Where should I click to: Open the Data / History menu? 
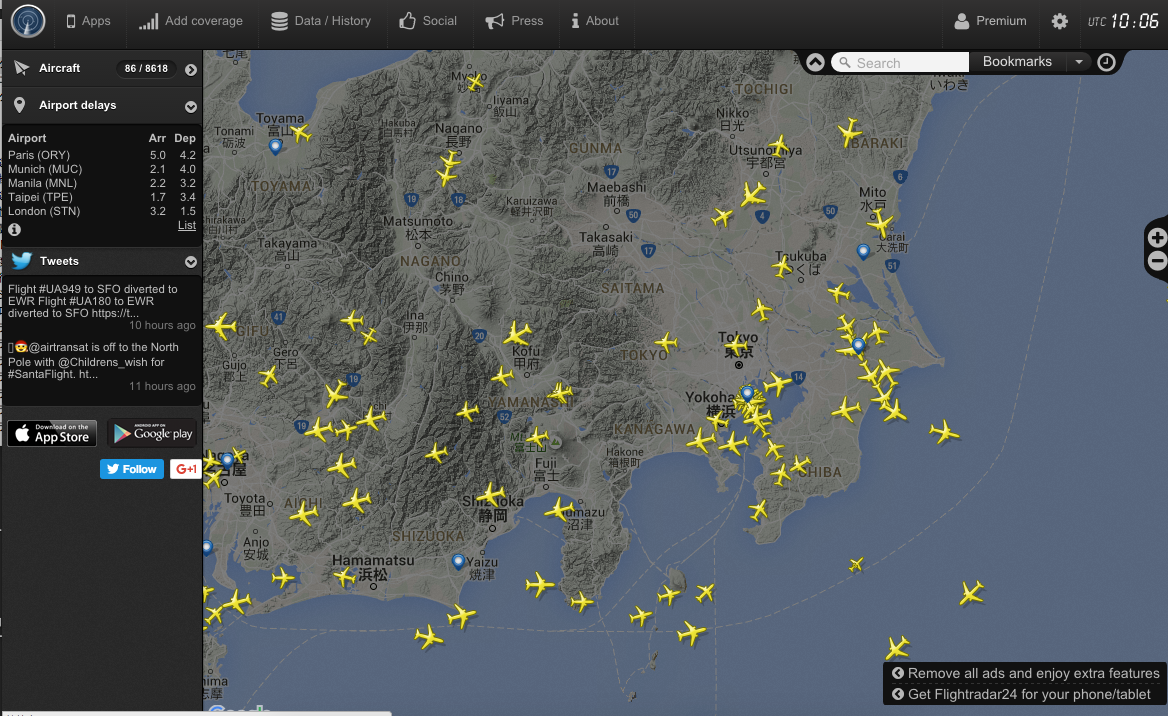pyautogui.click(x=321, y=20)
